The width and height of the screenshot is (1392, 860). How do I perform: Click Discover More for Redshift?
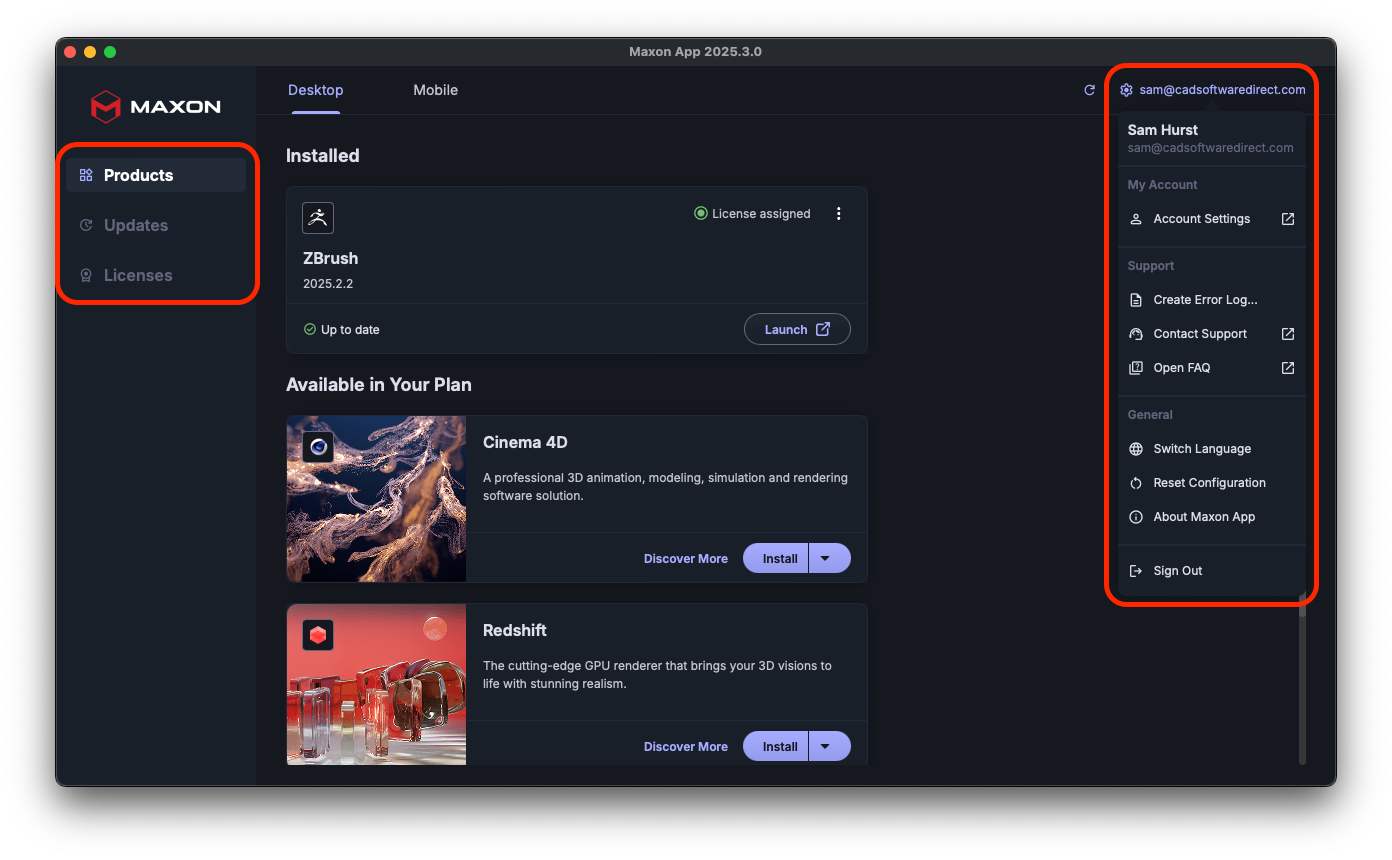pyautogui.click(x=686, y=747)
